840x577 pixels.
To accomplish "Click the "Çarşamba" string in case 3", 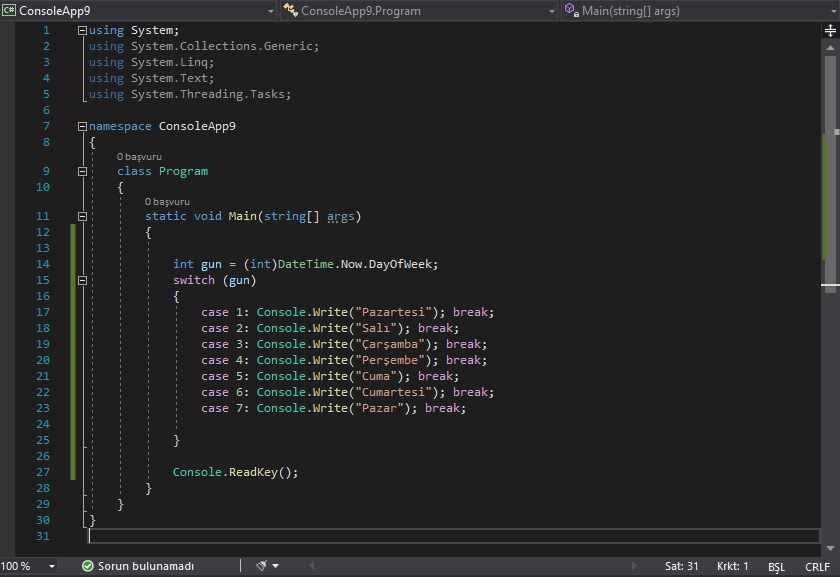I will coord(389,344).
